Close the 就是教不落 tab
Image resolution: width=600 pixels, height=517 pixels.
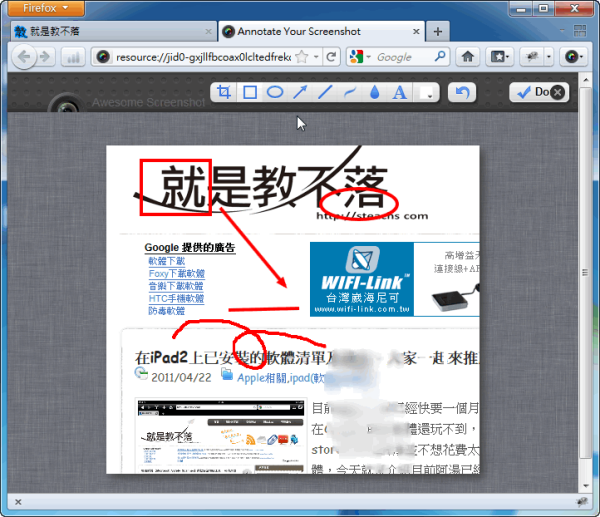209,31
